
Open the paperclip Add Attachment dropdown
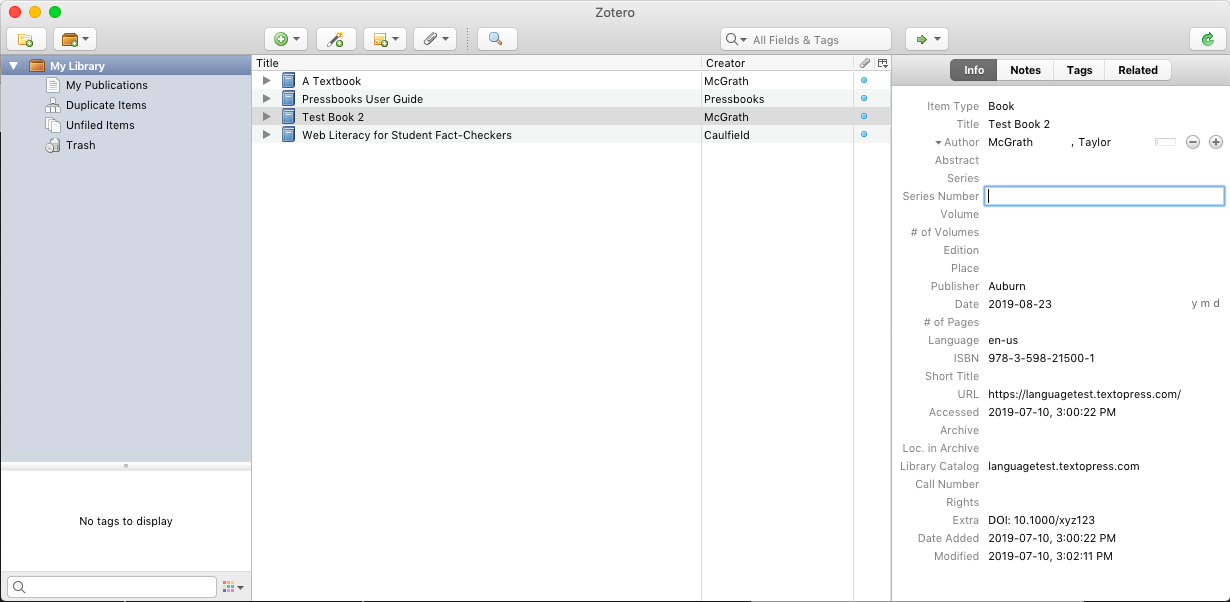pyautogui.click(x=435, y=39)
